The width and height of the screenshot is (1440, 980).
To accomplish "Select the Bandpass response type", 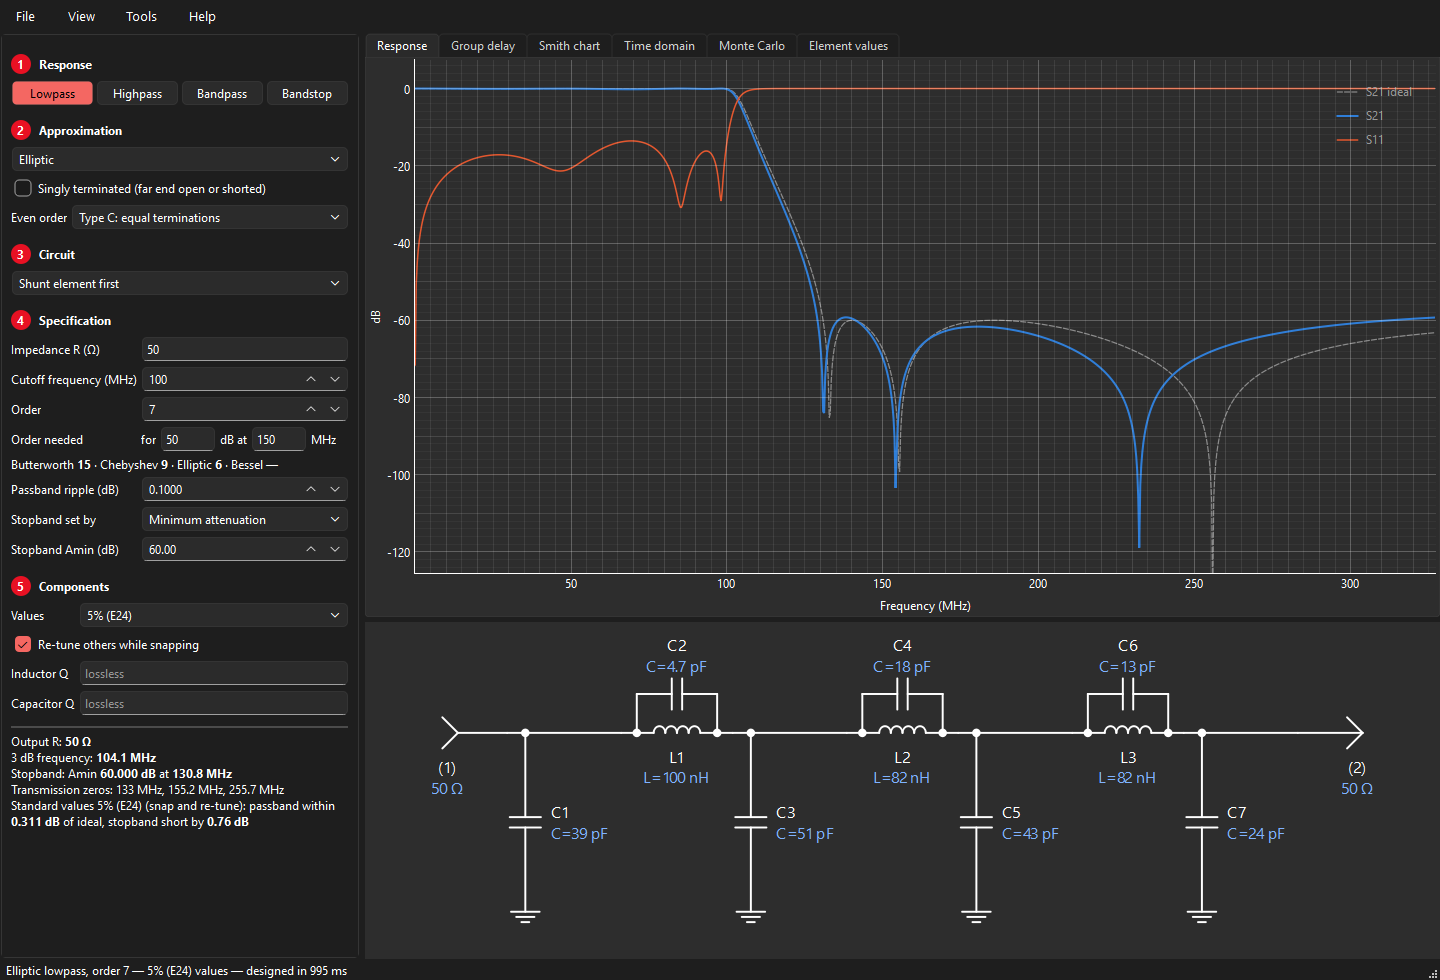I will tap(222, 93).
